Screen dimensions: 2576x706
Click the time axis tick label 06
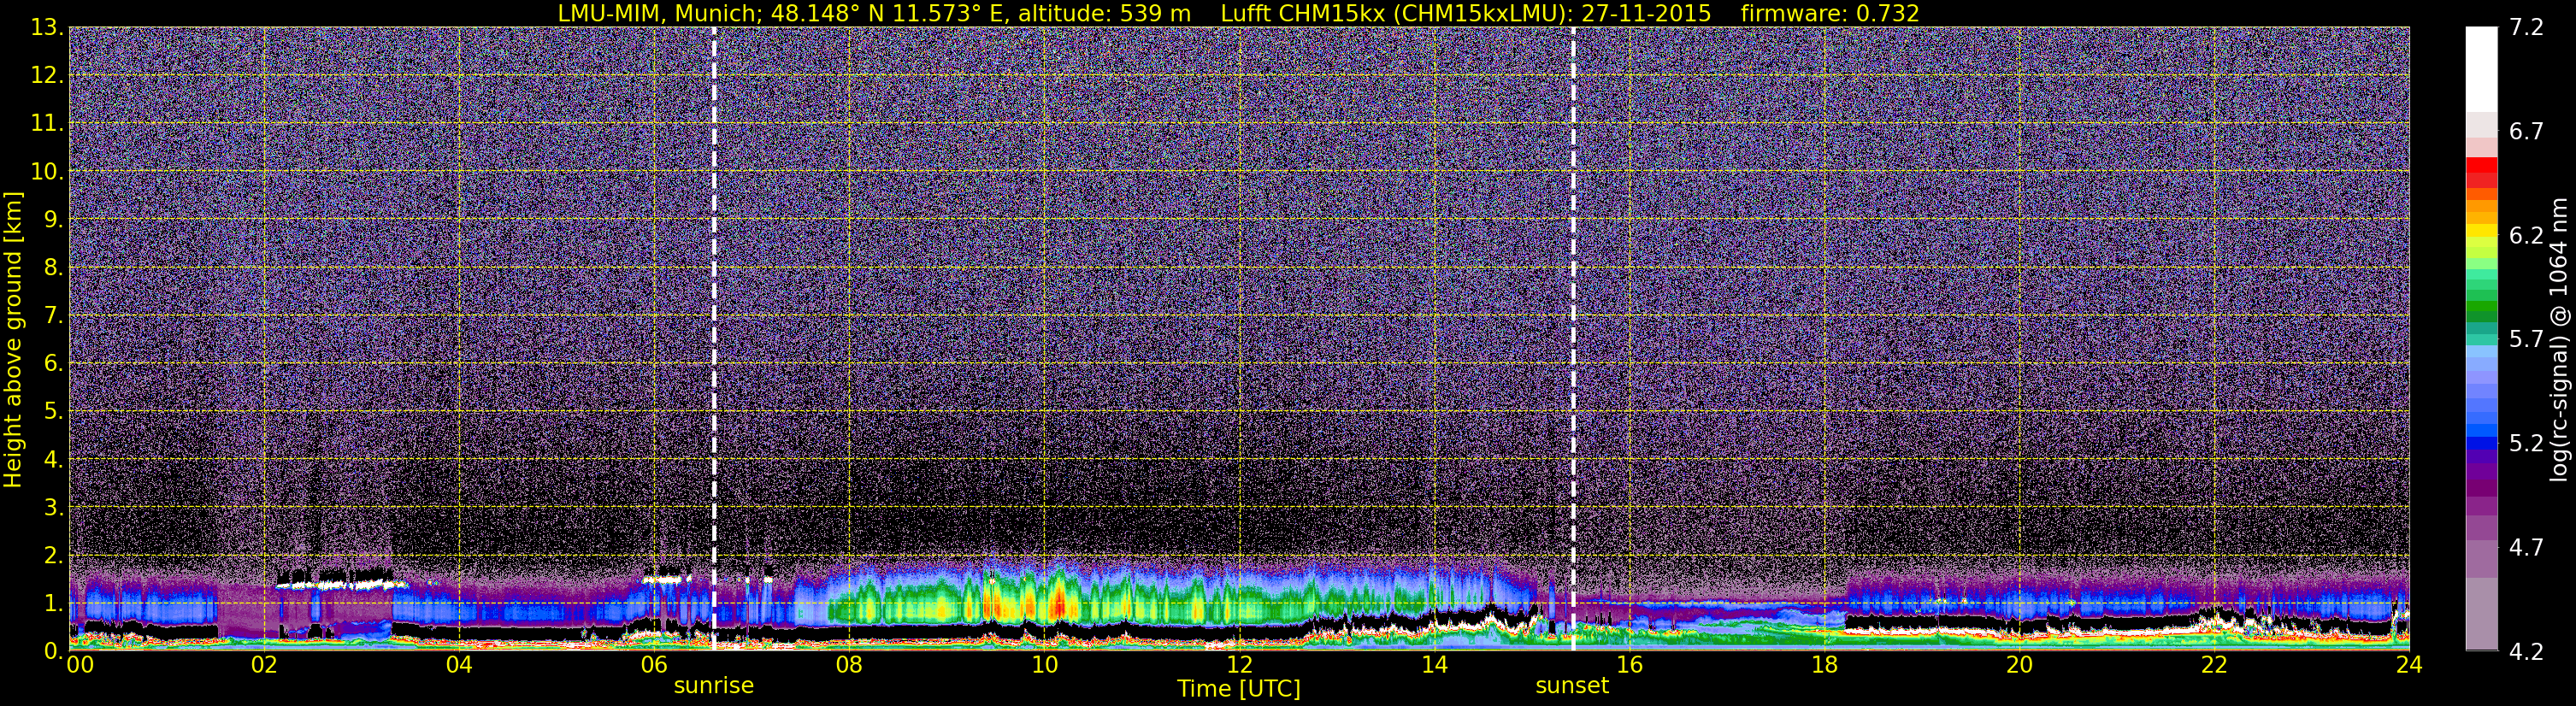point(654,665)
